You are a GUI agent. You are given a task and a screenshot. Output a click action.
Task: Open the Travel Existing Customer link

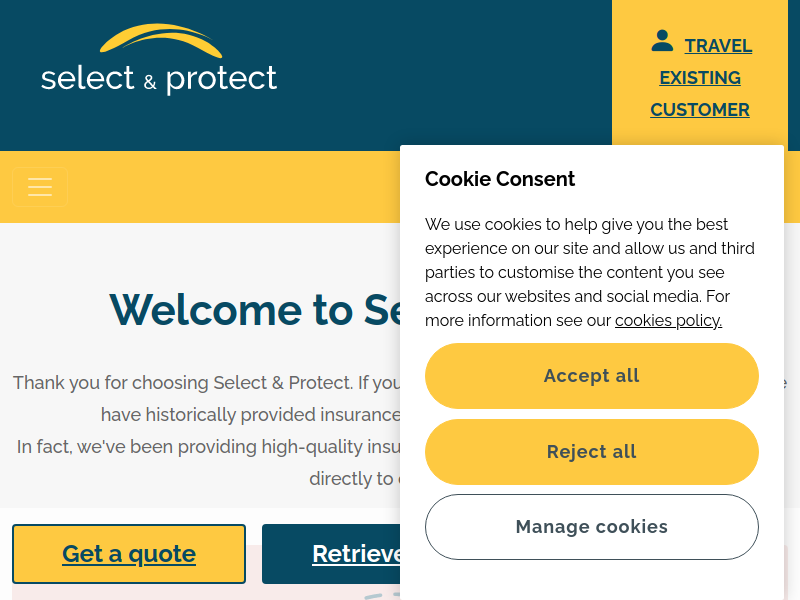coord(700,78)
